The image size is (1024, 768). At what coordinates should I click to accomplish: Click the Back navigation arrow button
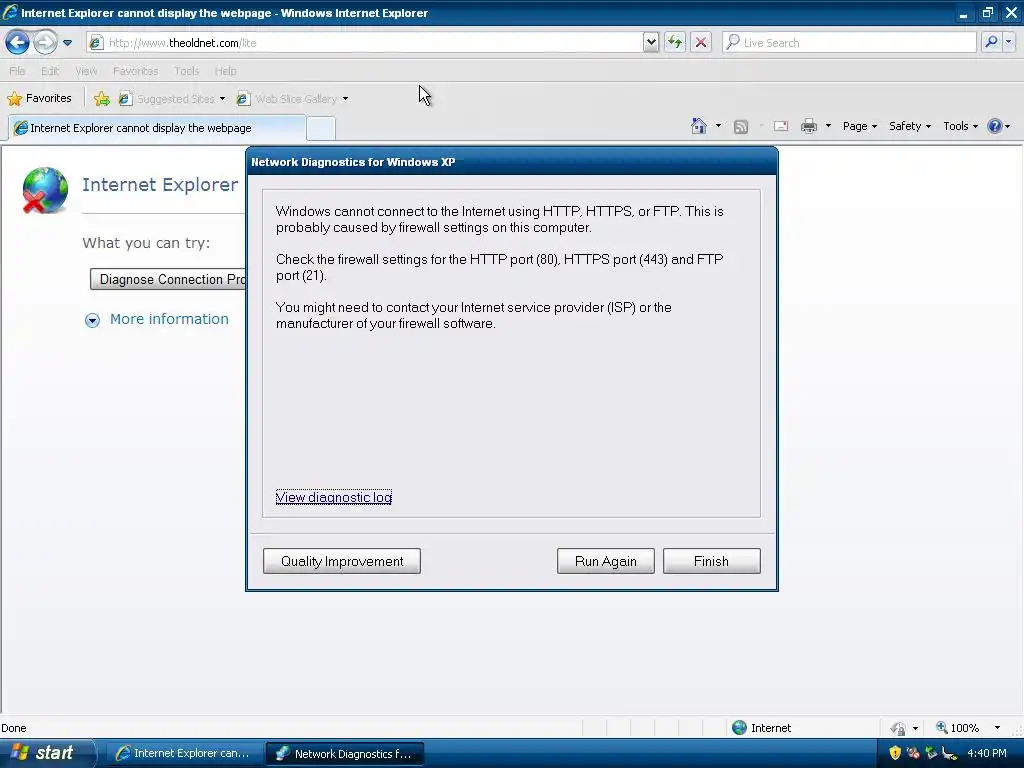coord(18,43)
